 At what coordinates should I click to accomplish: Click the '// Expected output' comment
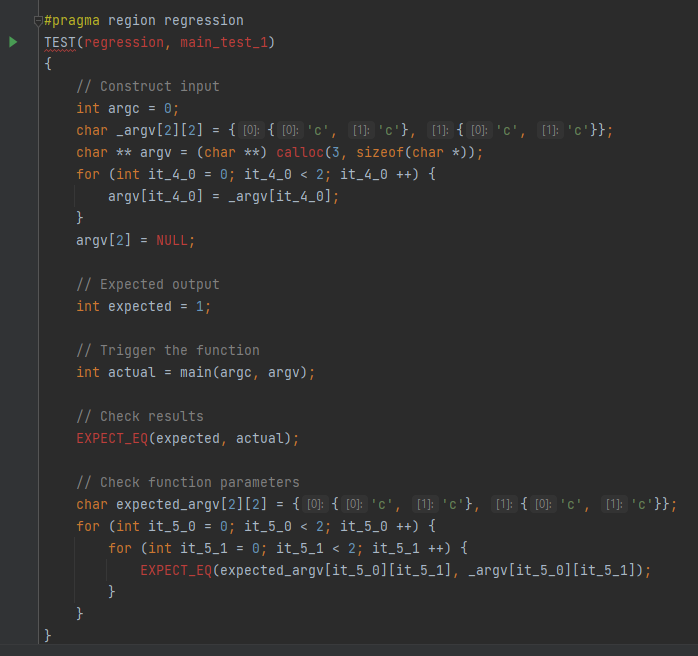(147, 284)
